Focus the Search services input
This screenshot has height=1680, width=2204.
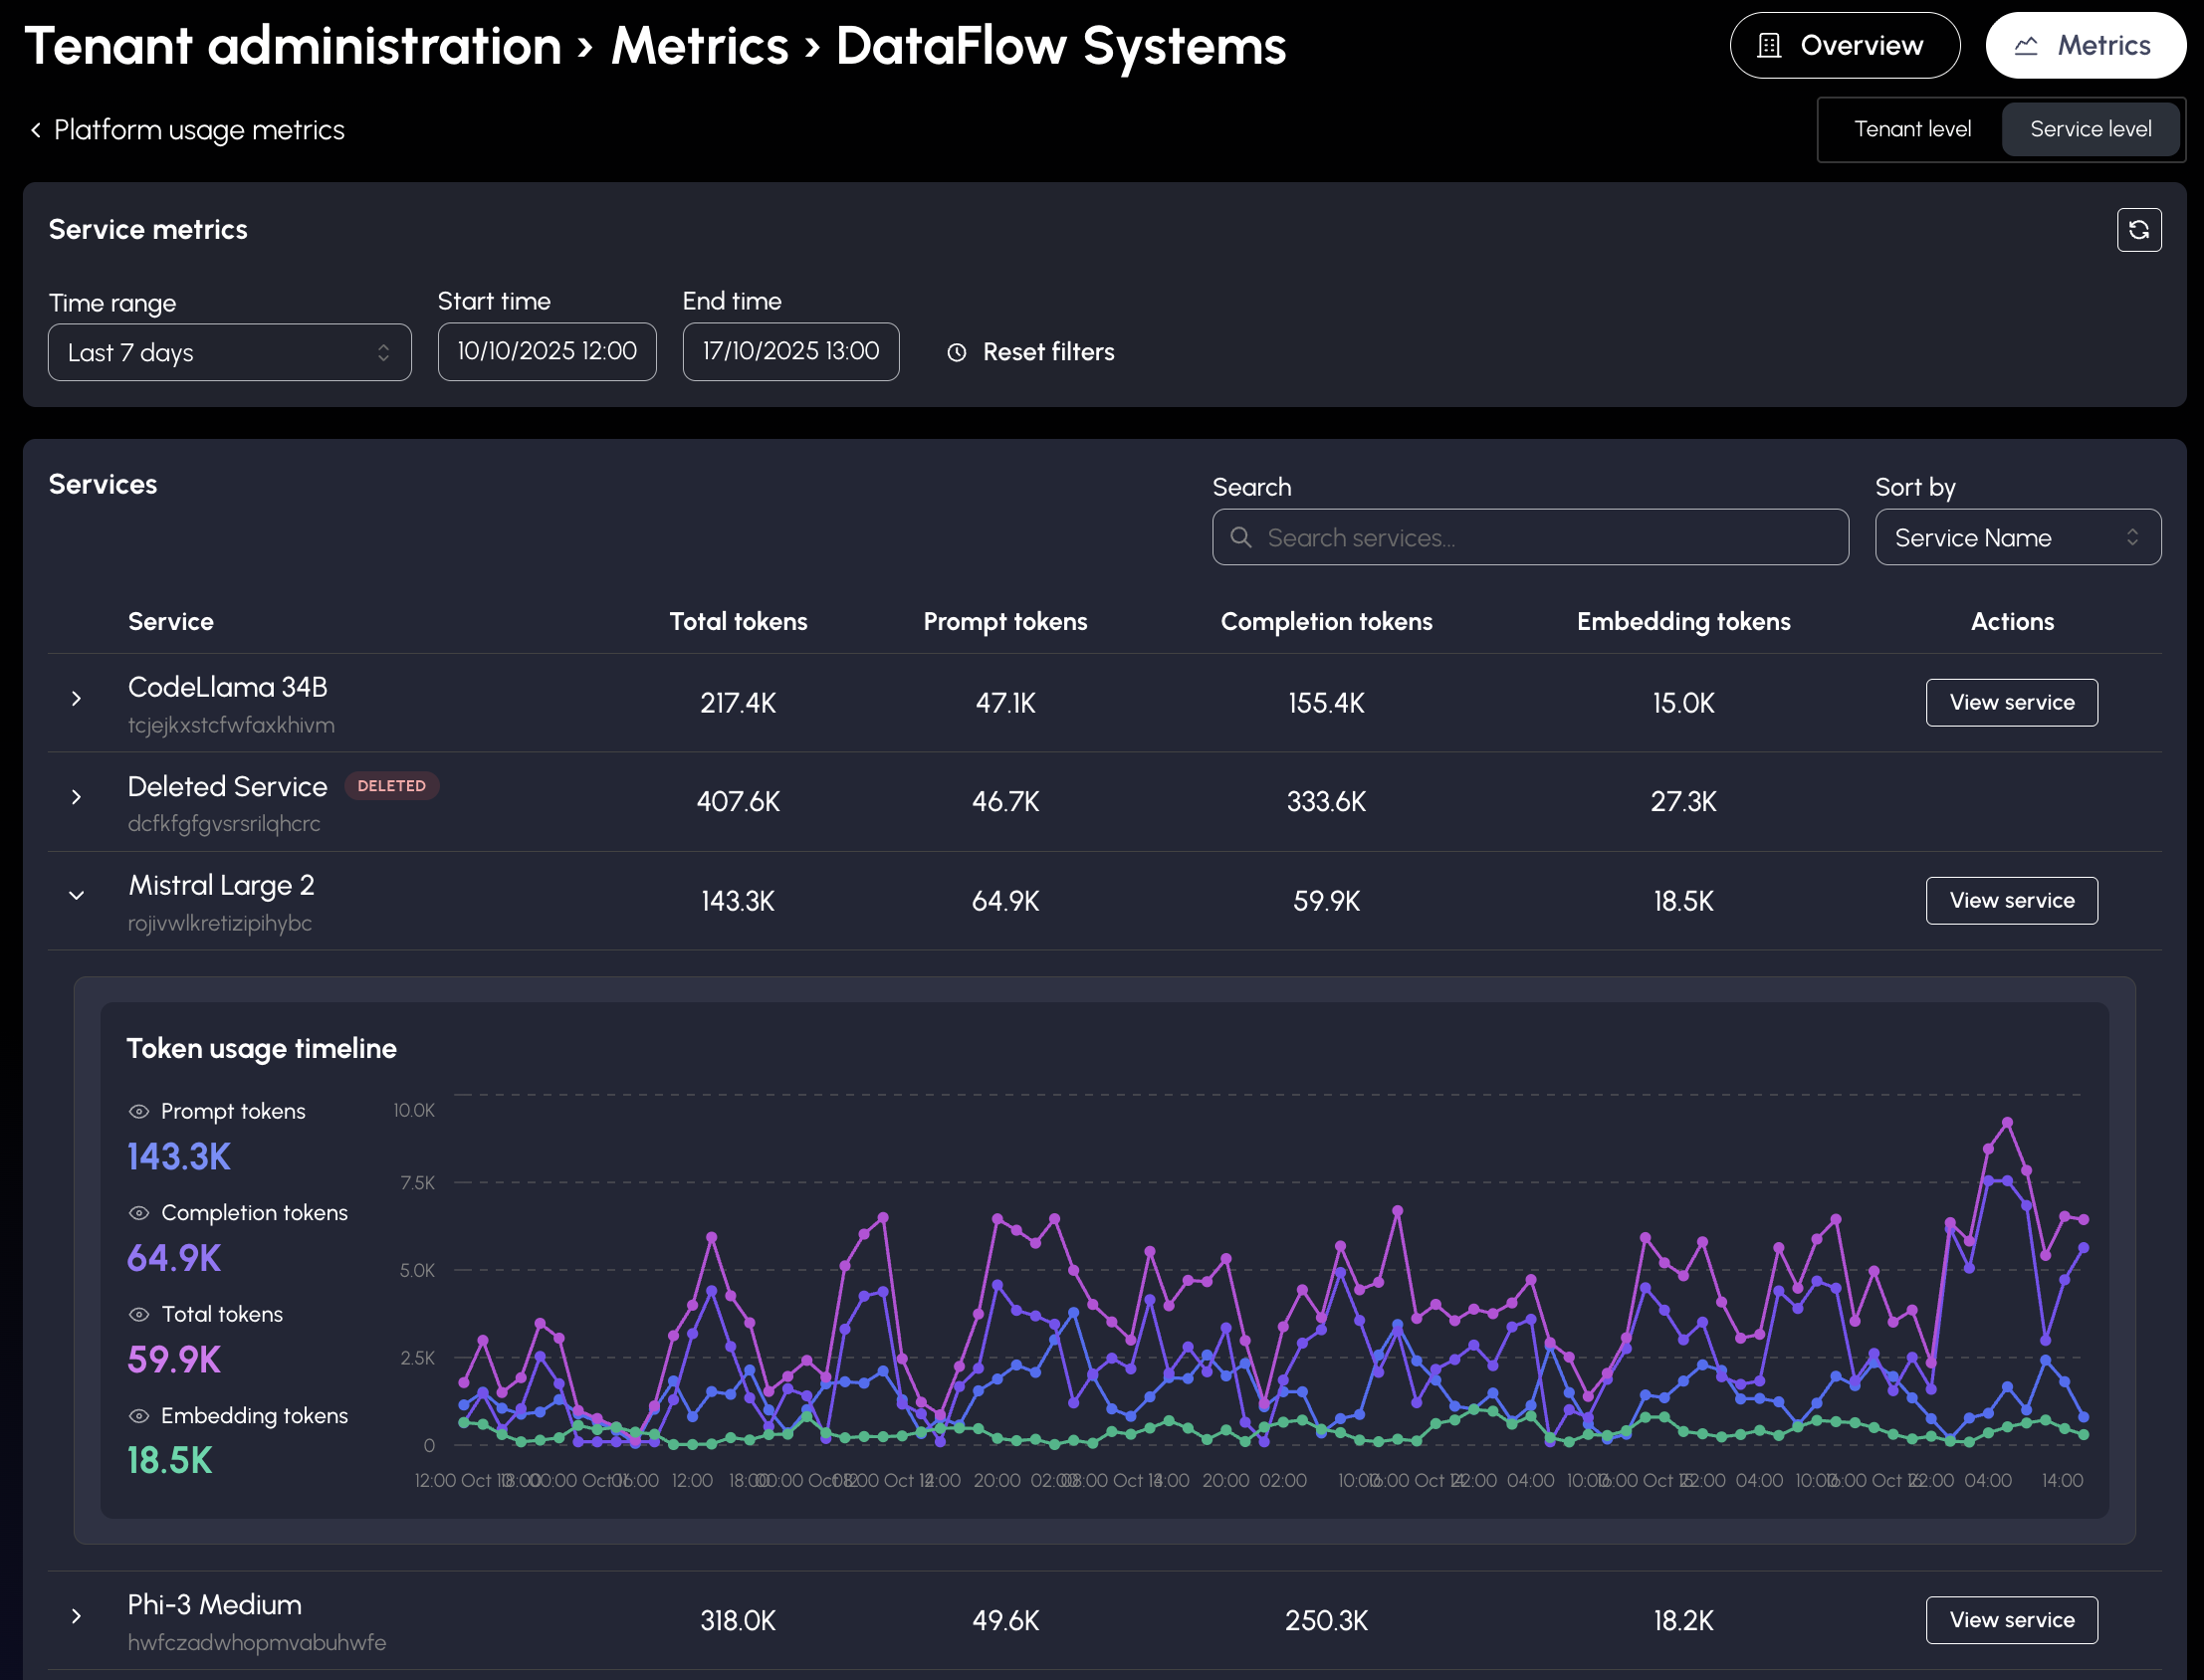pyautogui.click(x=1530, y=537)
